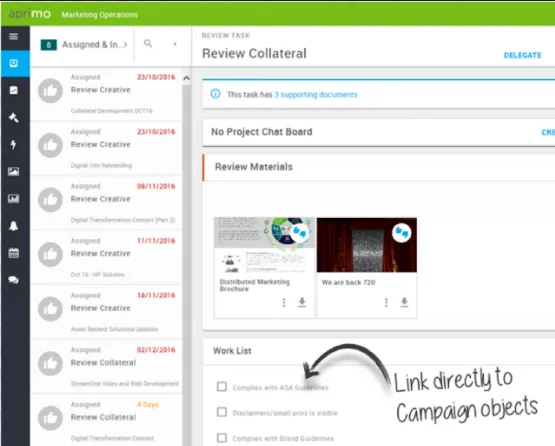Check Disclaimers/small print is visible box
This screenshot has height=446, width=555.
pyautogui.click(x=222, y=412)
